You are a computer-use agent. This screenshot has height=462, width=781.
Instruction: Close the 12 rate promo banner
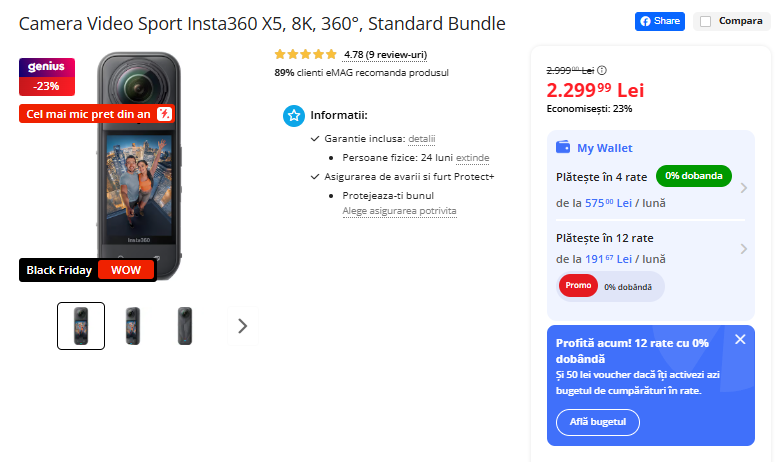tap(740, 339)
